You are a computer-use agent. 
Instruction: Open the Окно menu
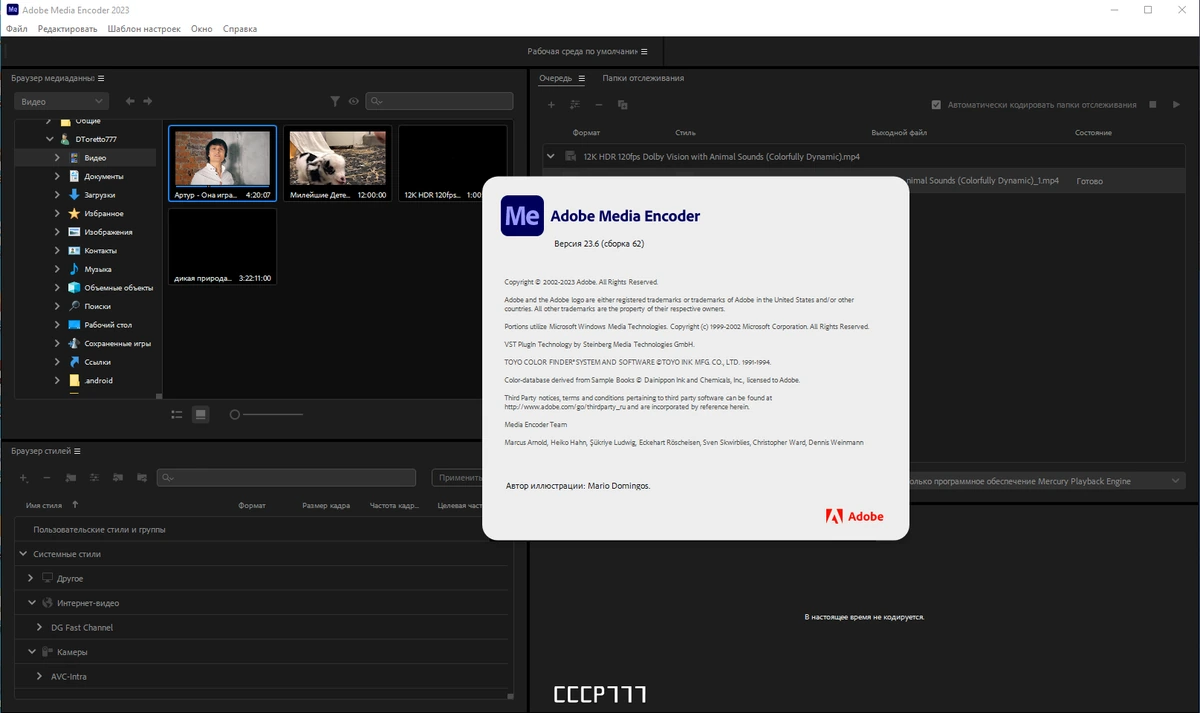pos(202,29)
